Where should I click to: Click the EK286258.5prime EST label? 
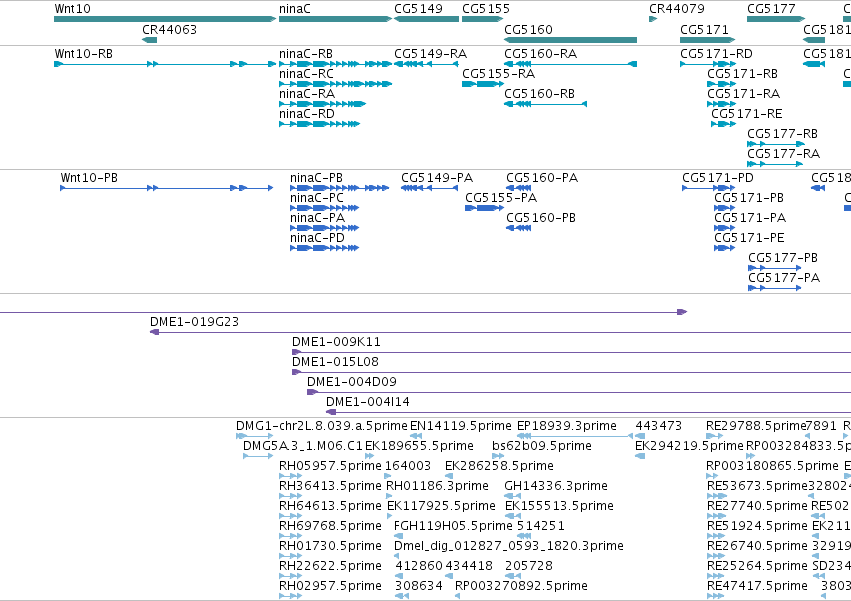click(499, 466)
